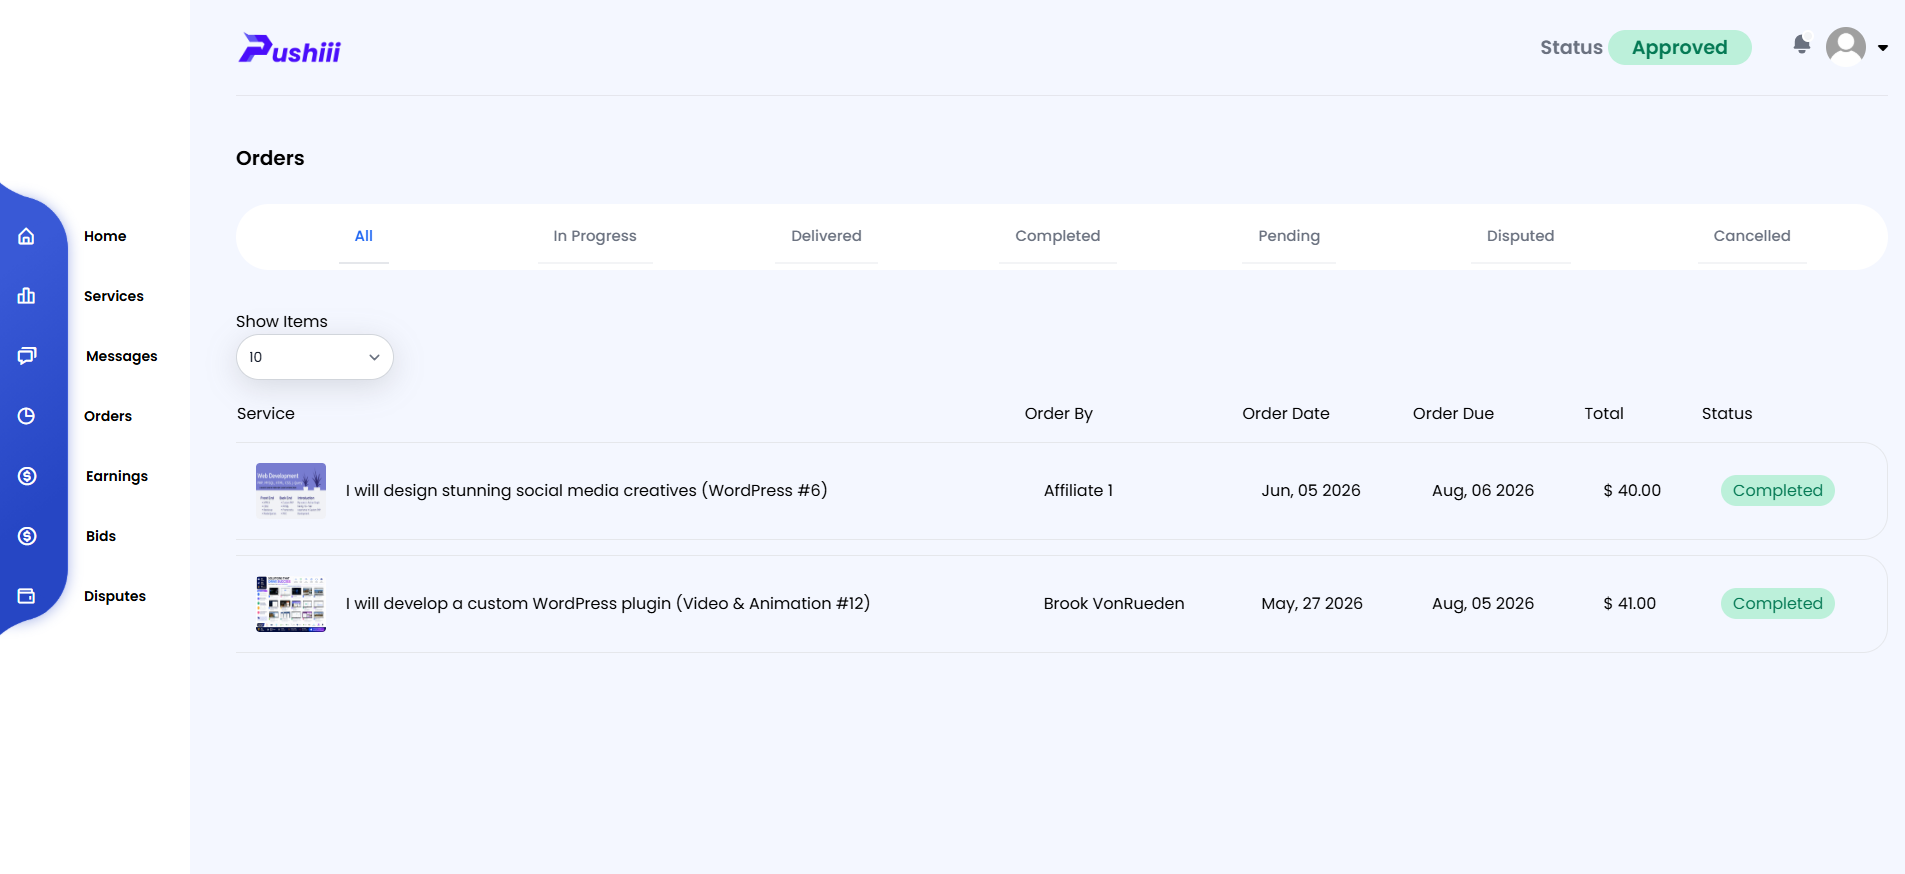Open the Messages chat bubble icon
The image size is (1905, 874).
(27, 356)
